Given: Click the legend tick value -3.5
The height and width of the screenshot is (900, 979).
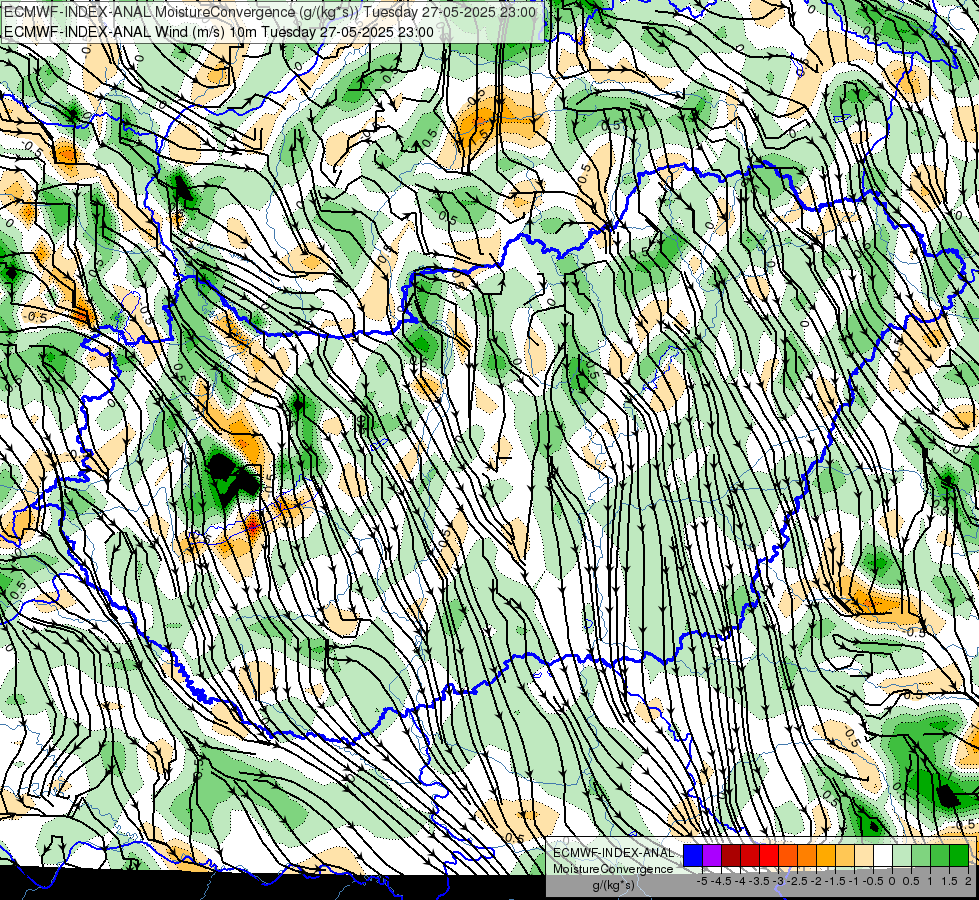Looking at the screenshot, I should [x=761, y=881].
